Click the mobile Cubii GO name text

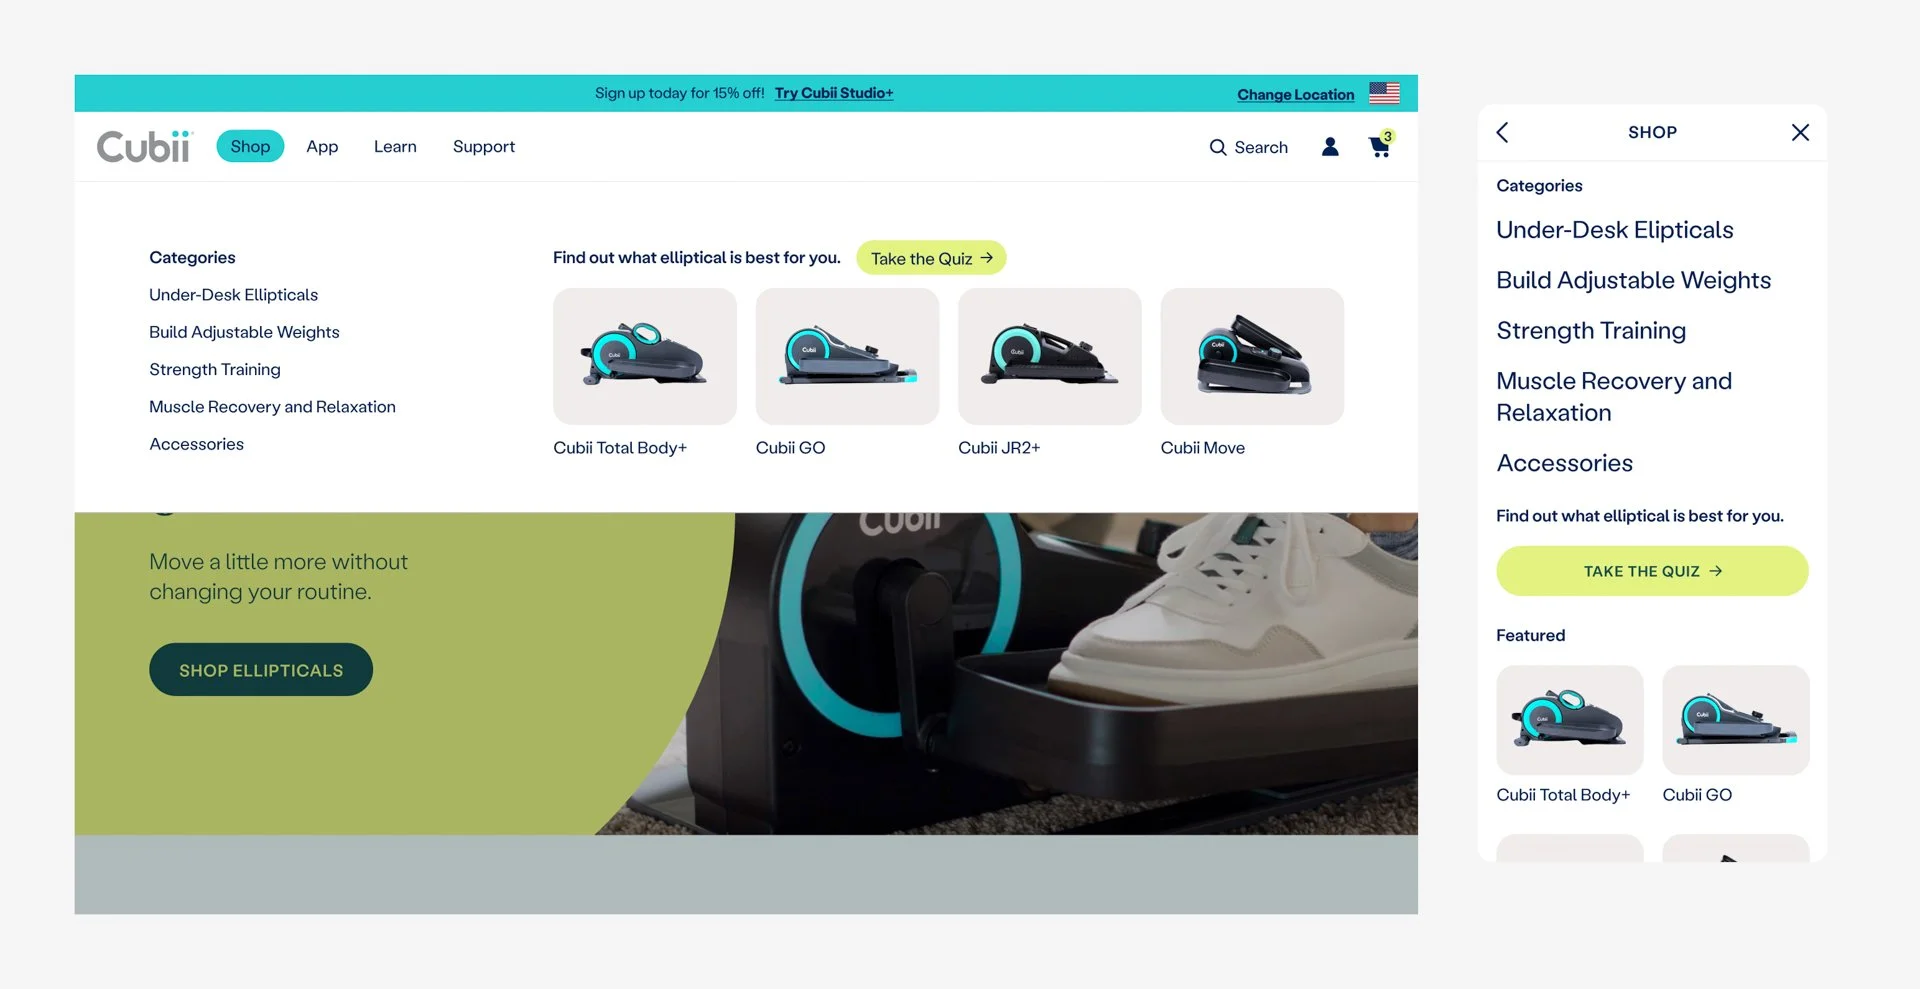[x=1697, y=795]
